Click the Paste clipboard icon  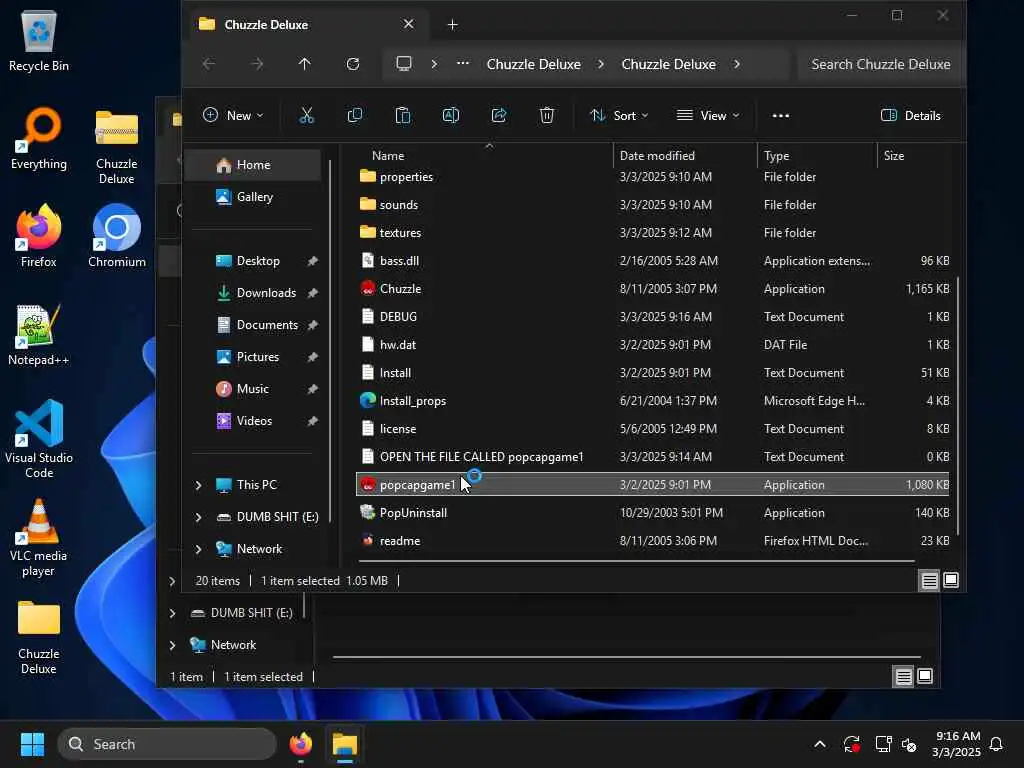click(403, 116)
